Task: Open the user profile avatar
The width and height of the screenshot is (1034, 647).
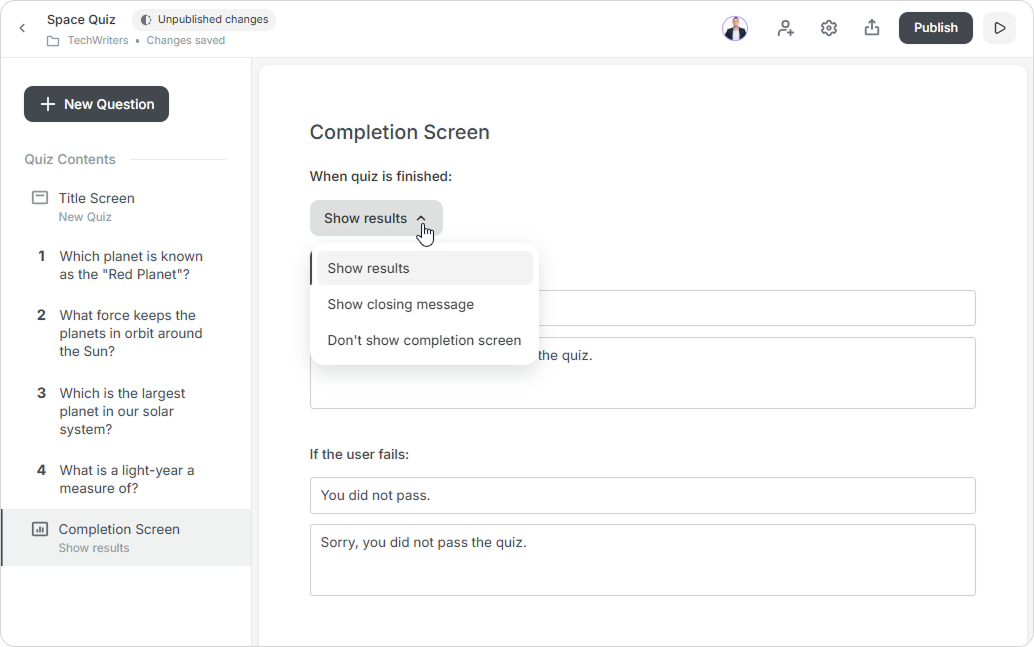Action: coord(735,28)
